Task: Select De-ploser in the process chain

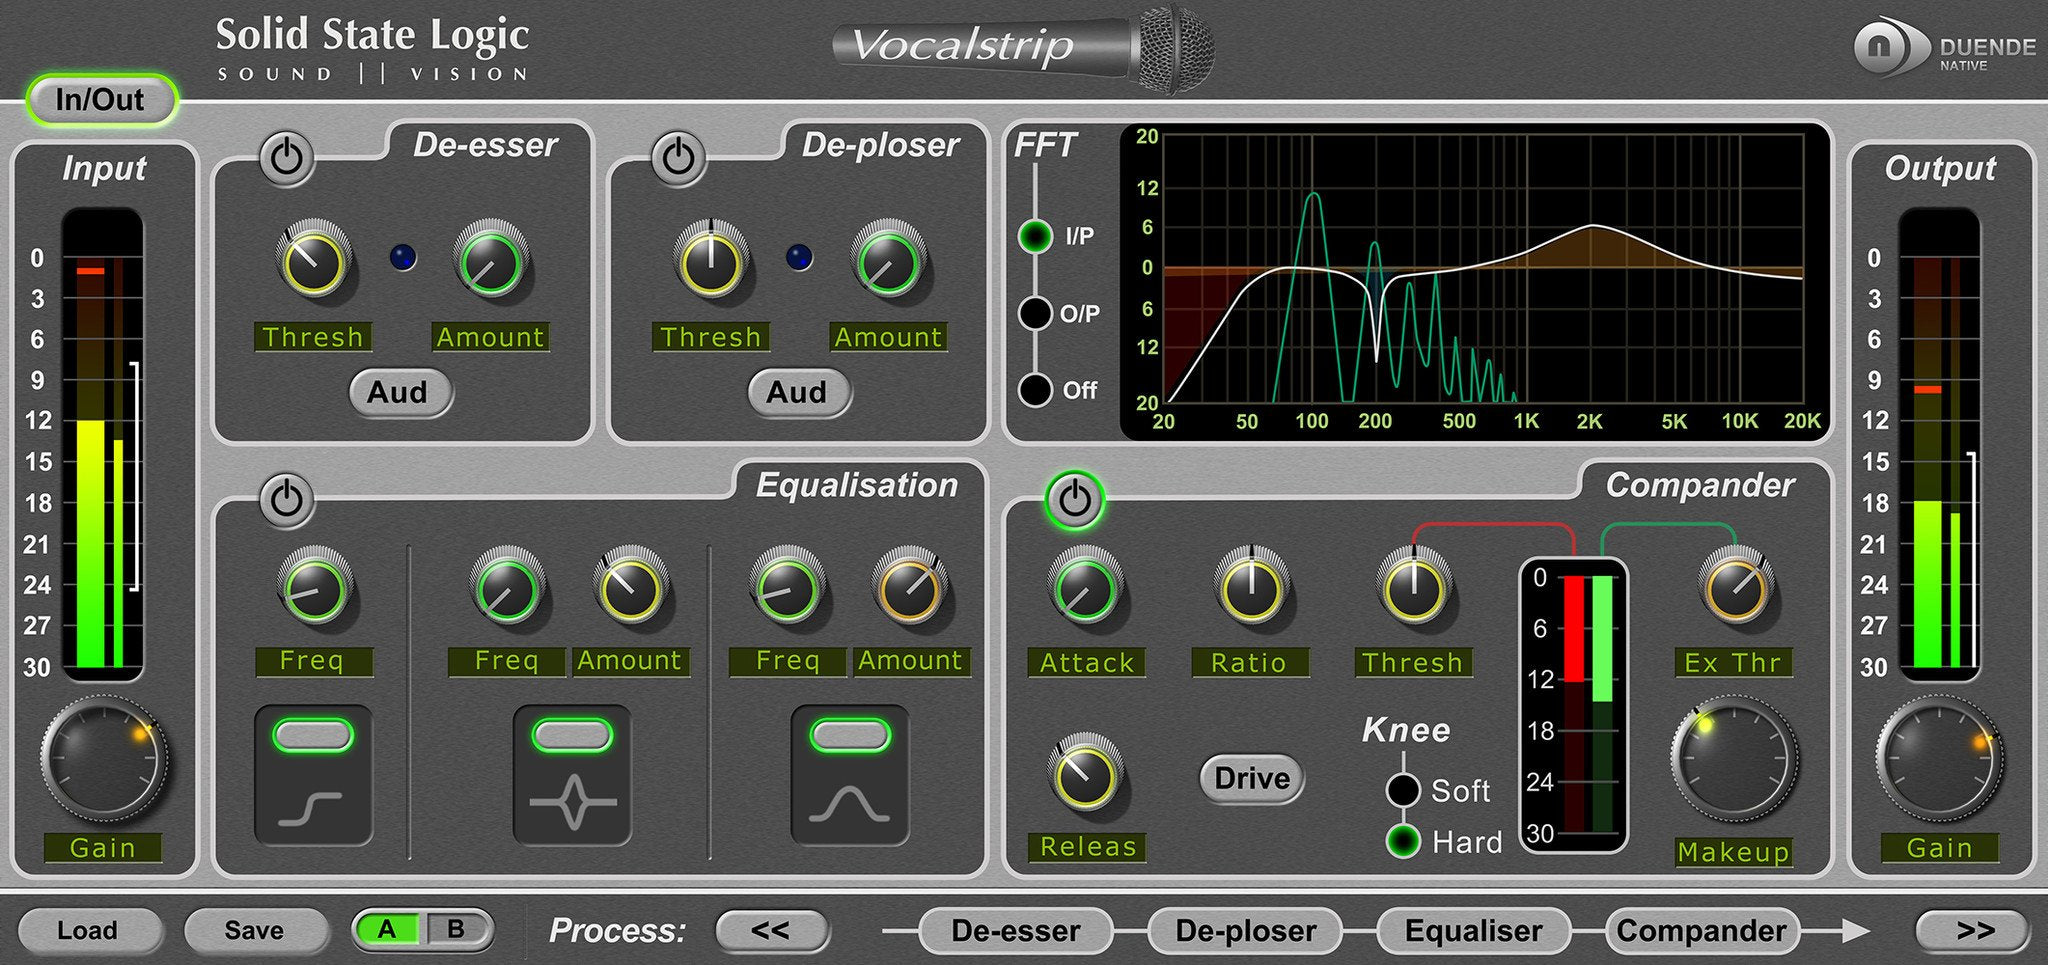Action: pyautogui.click(x=1246, y=931)
